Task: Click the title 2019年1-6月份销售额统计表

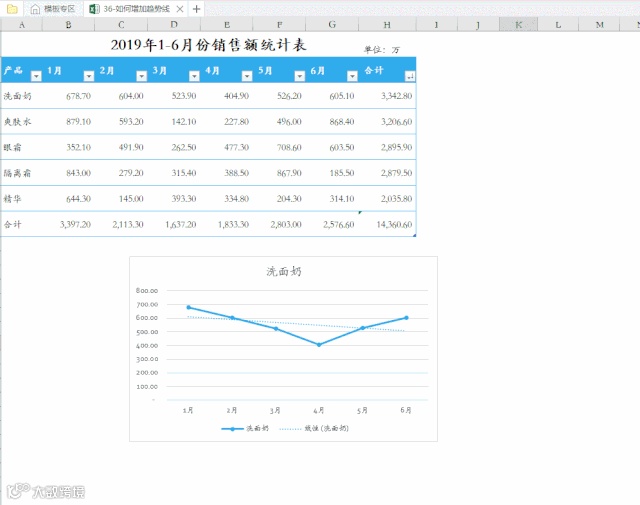Action: click(209, 44)
